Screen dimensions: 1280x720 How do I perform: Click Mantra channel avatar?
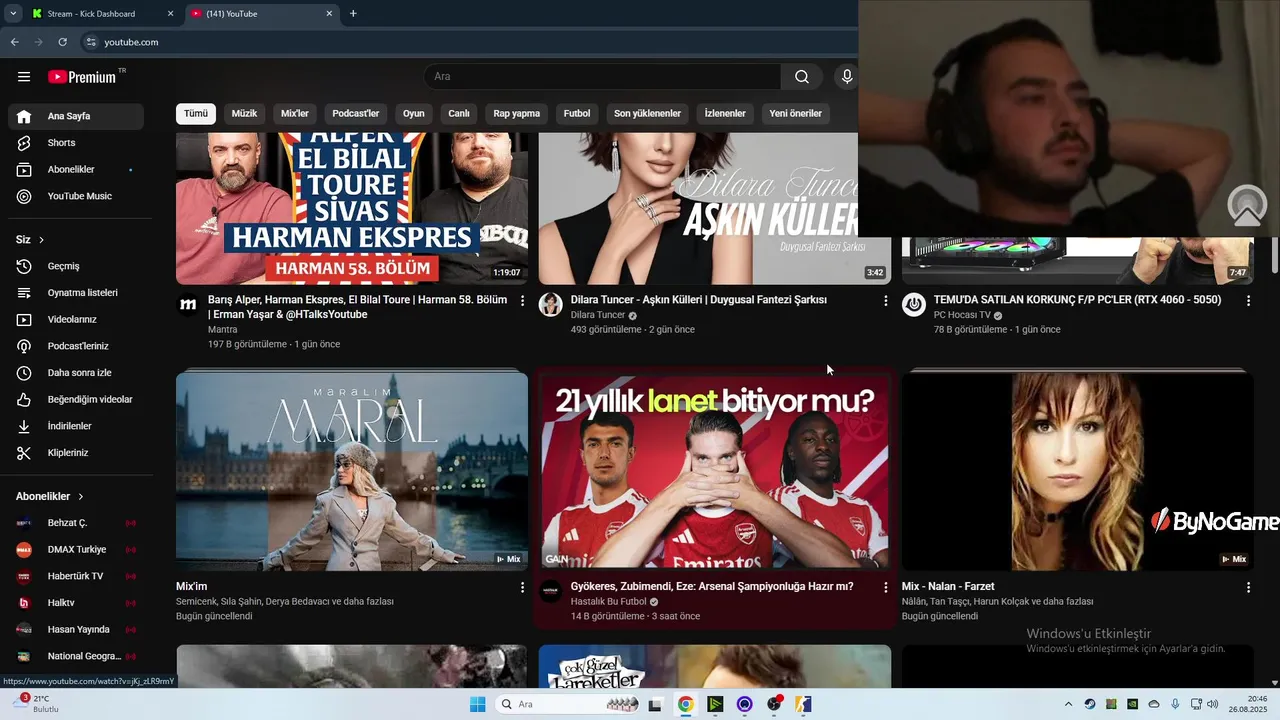[188, 305]
